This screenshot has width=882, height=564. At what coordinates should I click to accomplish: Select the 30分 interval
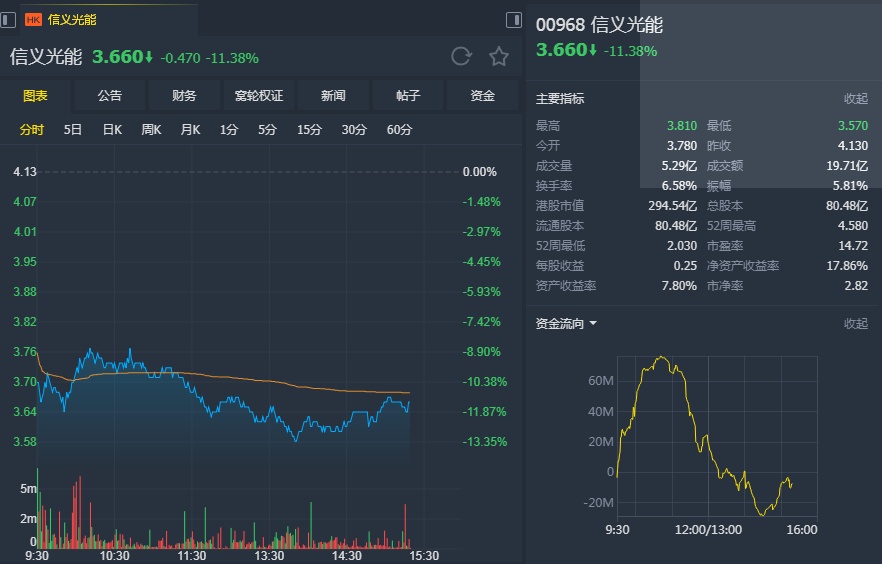tap(354, 130)
